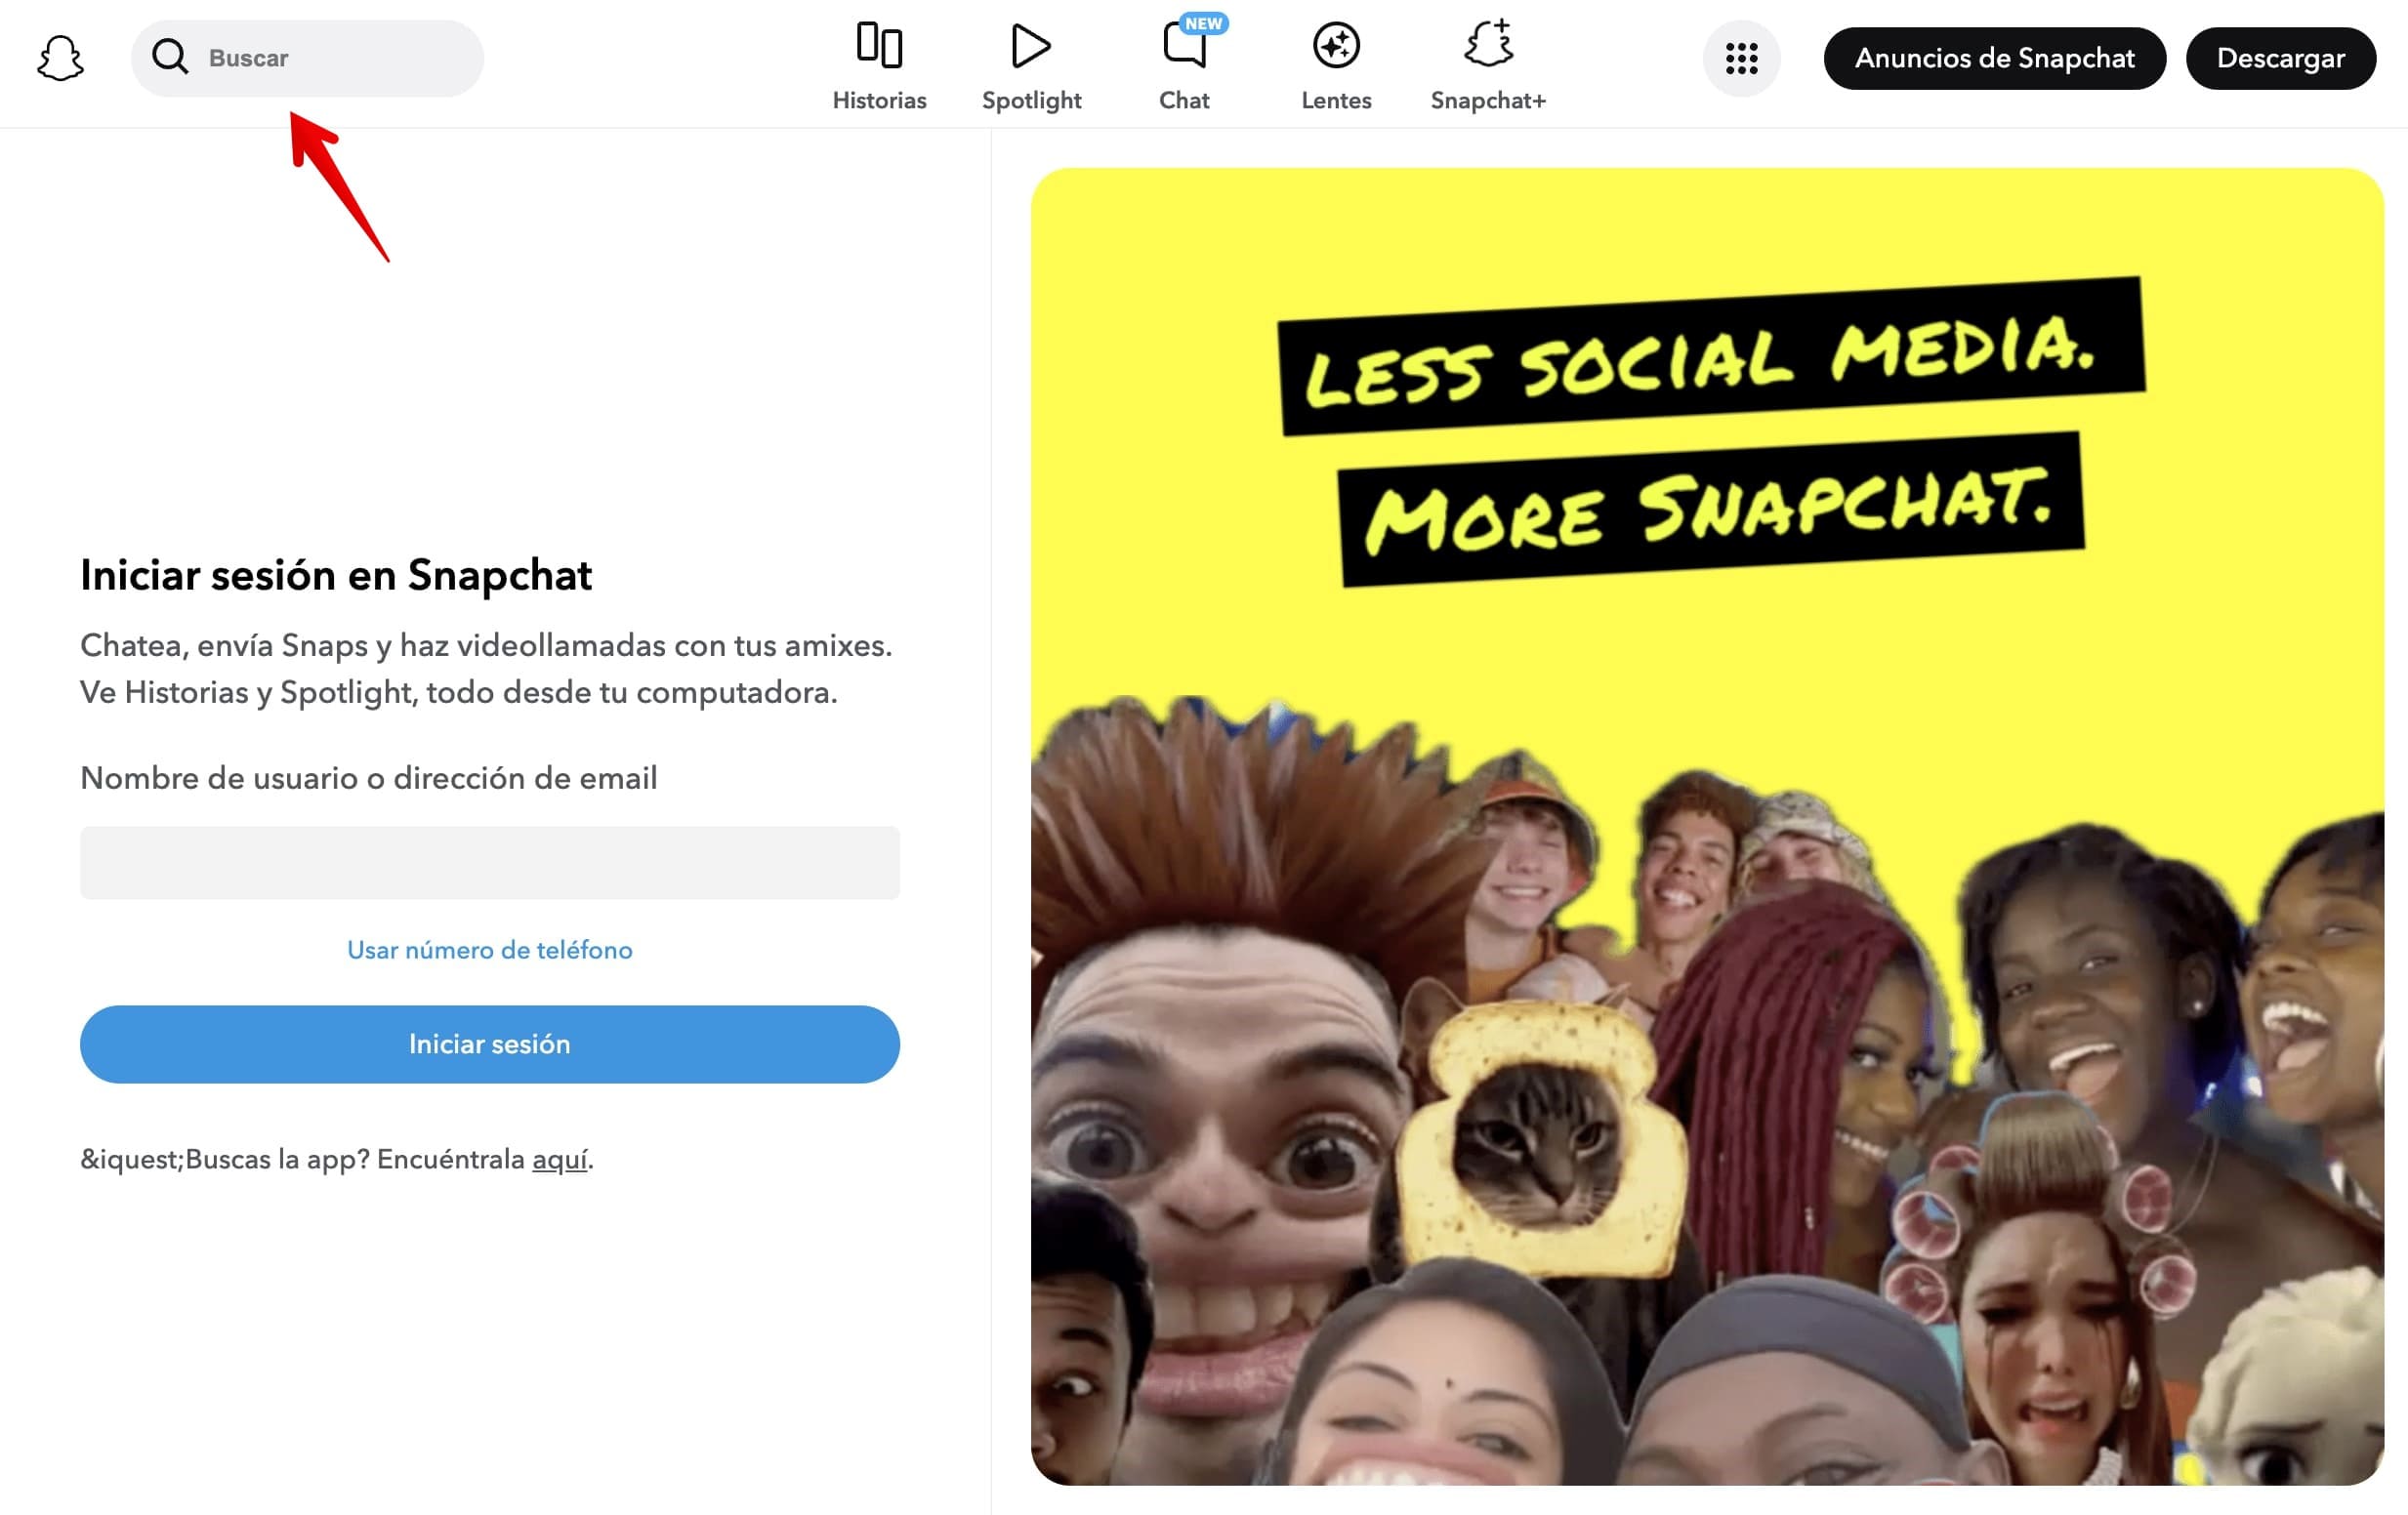Select the Spotlight menu label
Screen dimensions: 2408x1515
[1031, 100]
